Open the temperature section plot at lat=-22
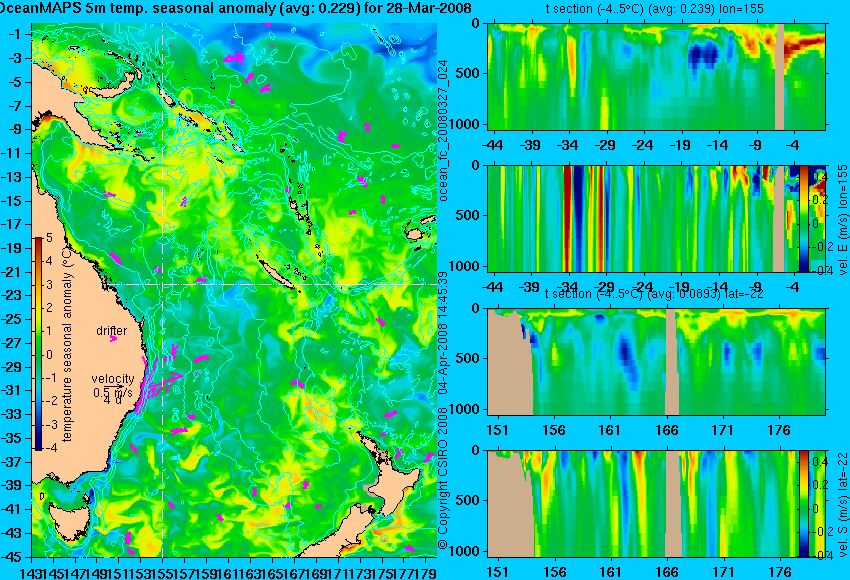850x580 pixels. [657, 362]
